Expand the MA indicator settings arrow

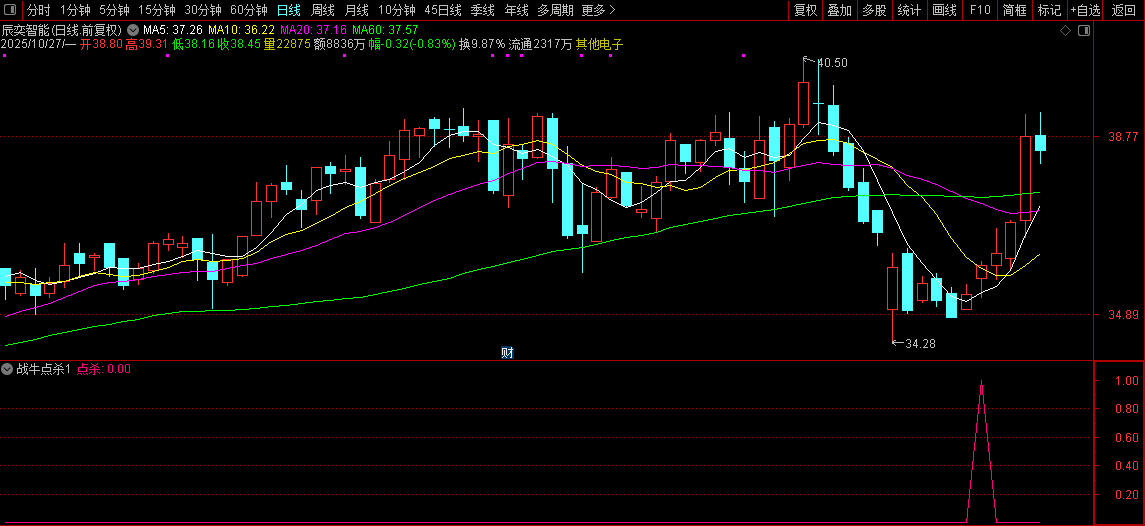pyautogui.click(x=132, y=31)
